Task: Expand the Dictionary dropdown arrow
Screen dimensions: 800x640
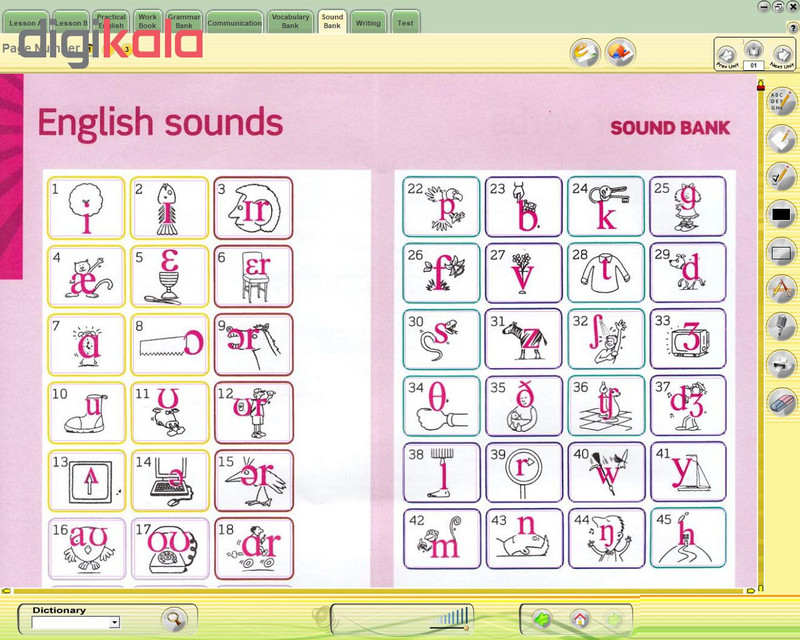Action: tap(115, 622)
